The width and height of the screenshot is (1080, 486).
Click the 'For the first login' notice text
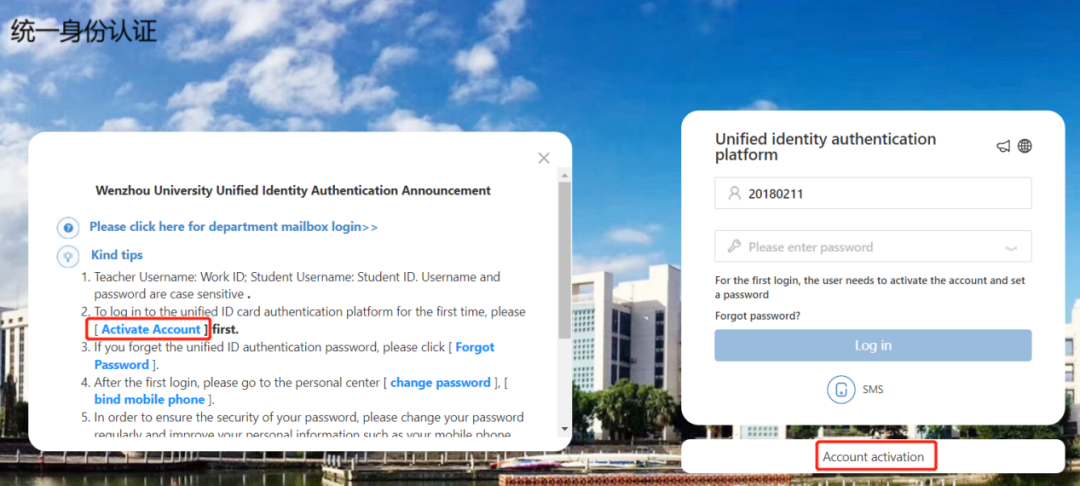point(871,288)
